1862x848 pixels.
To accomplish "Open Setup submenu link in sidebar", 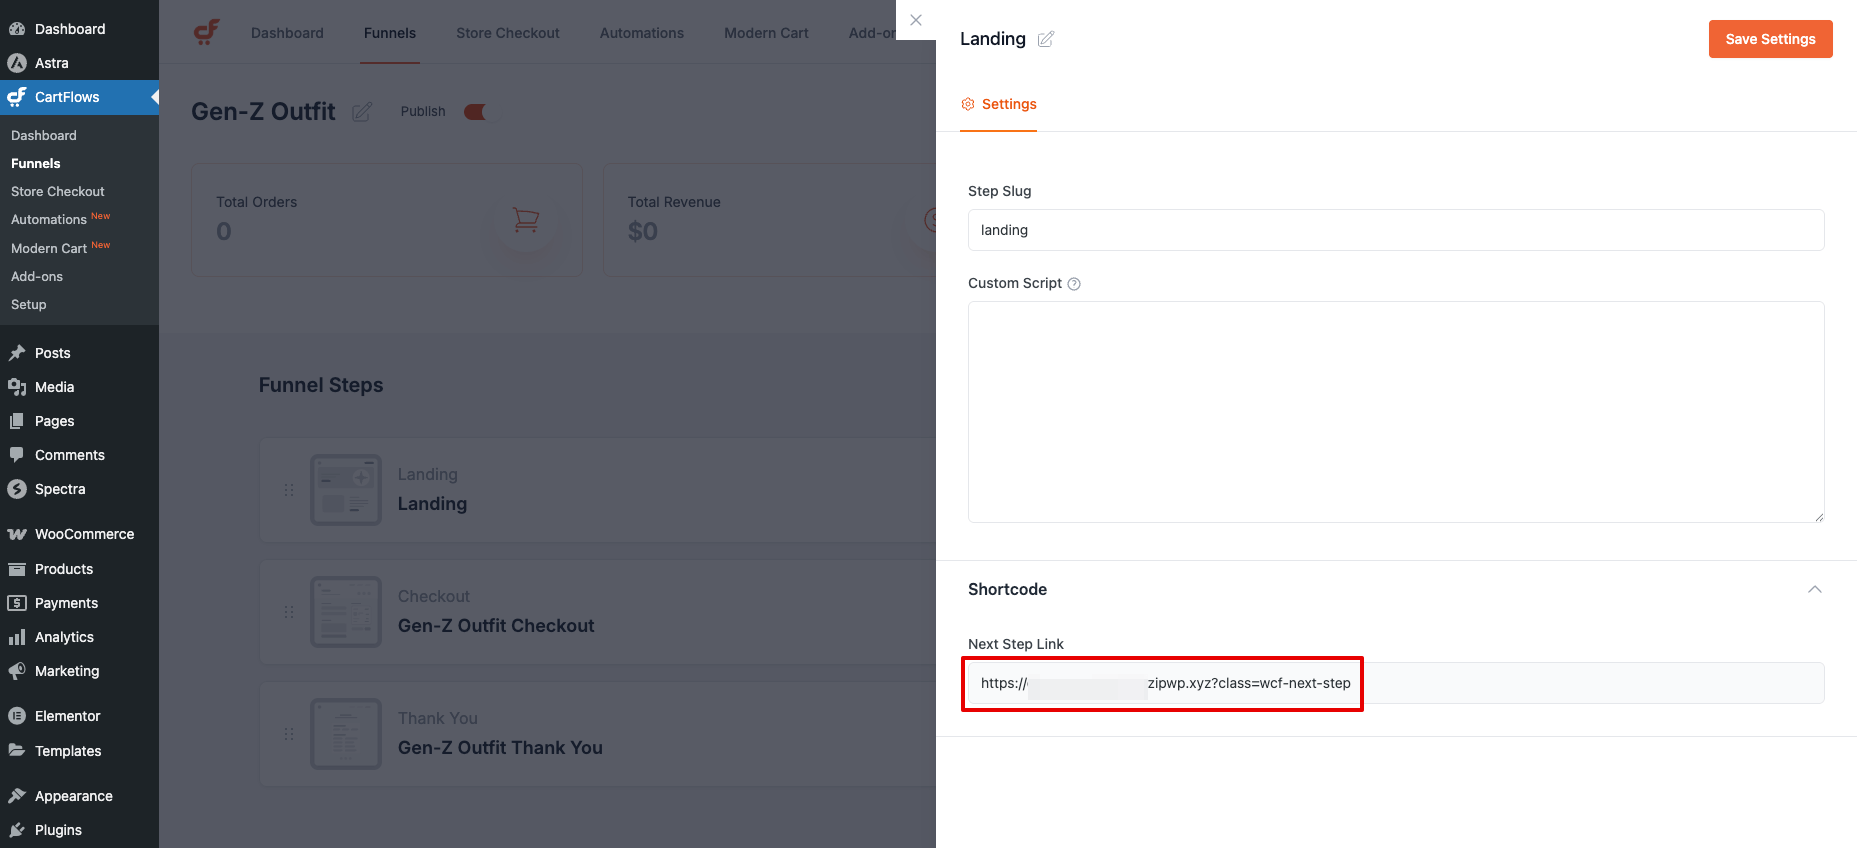I will coord(29,304).
